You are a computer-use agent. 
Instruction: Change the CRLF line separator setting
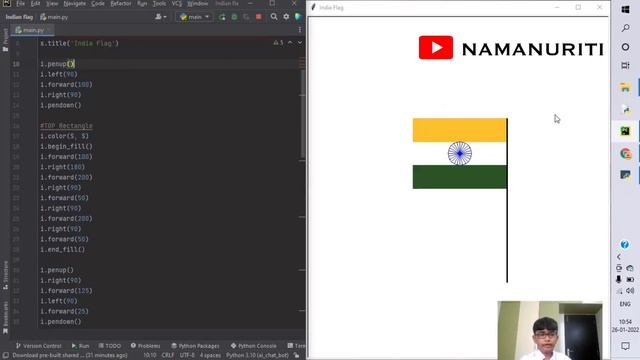168,356
